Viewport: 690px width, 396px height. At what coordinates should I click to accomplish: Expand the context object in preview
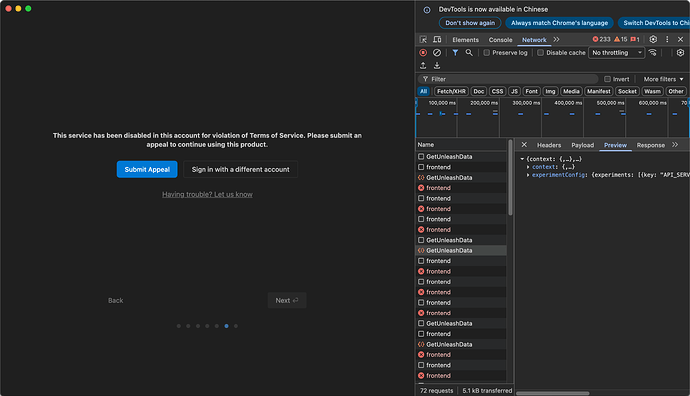[528, 167]
